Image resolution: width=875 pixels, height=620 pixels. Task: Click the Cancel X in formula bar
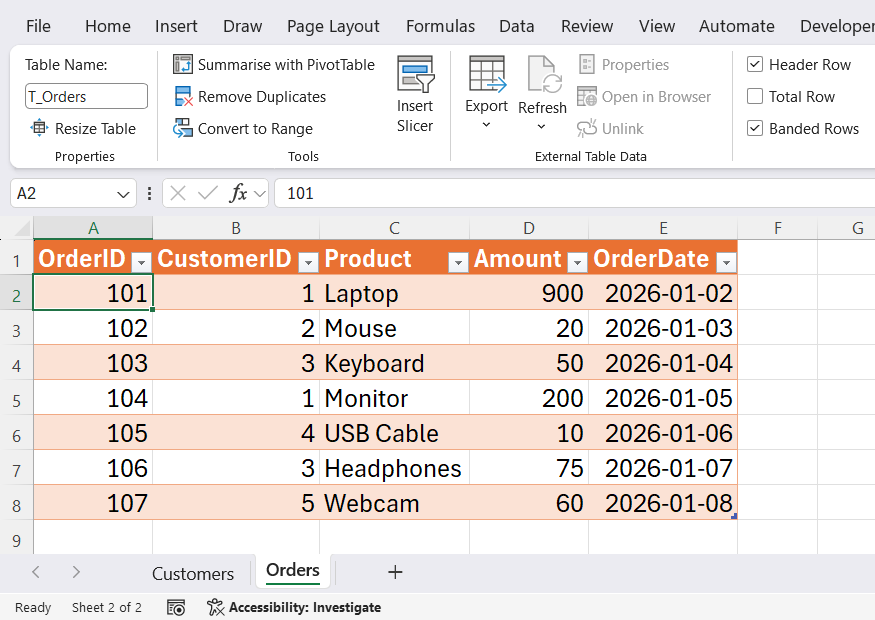pos(178,194)
